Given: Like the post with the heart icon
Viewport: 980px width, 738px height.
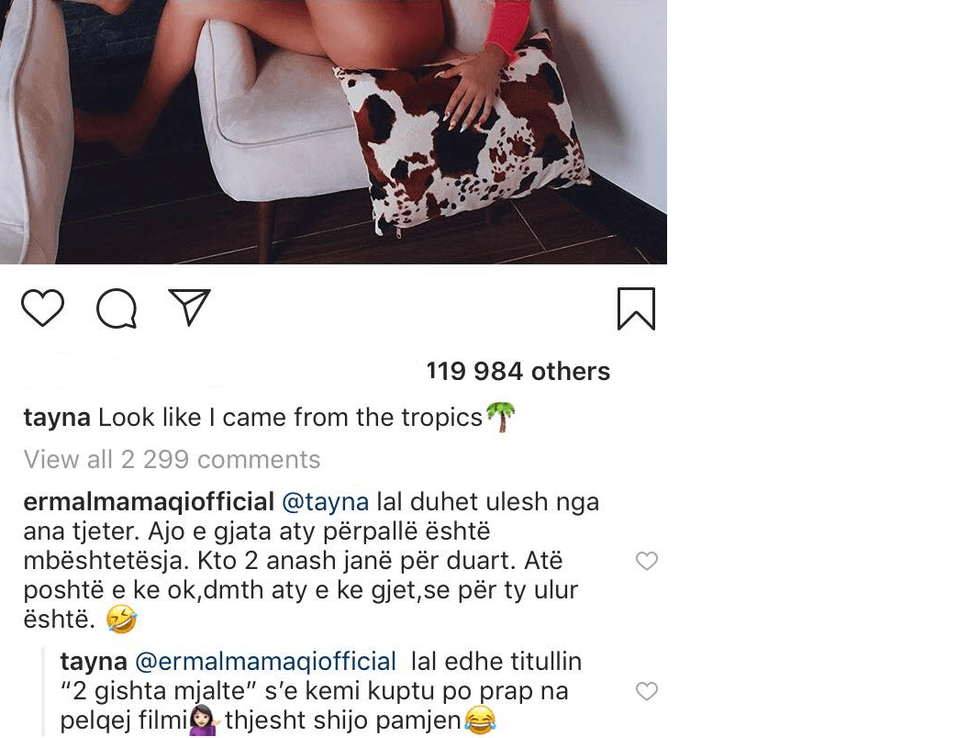Looking at the screenshot, I should [43, 308].
